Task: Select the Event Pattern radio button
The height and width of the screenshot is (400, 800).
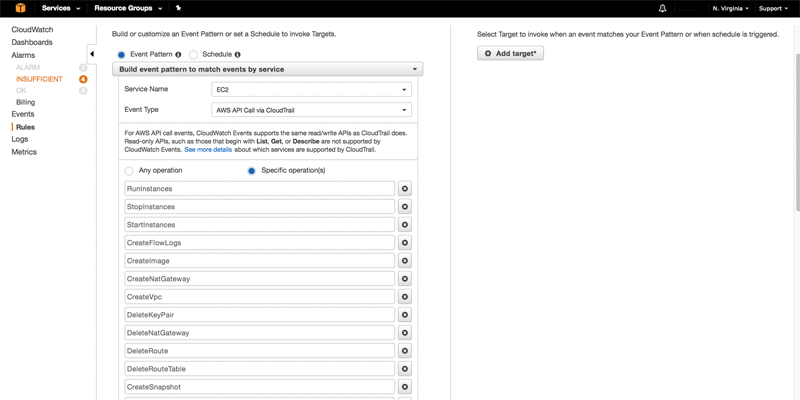Action: (x=121, y=55)
